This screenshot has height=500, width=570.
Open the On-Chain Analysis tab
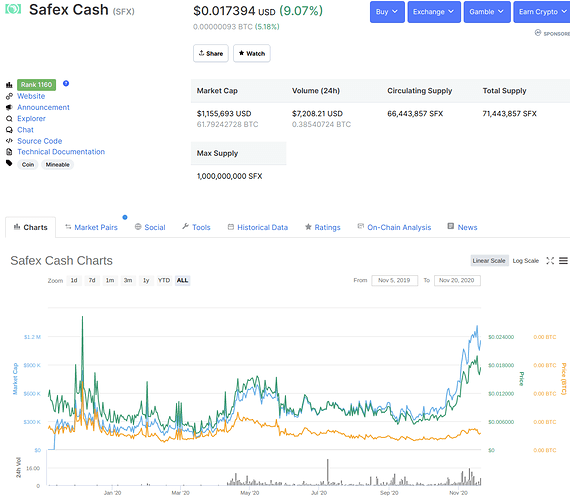[394, 227]
